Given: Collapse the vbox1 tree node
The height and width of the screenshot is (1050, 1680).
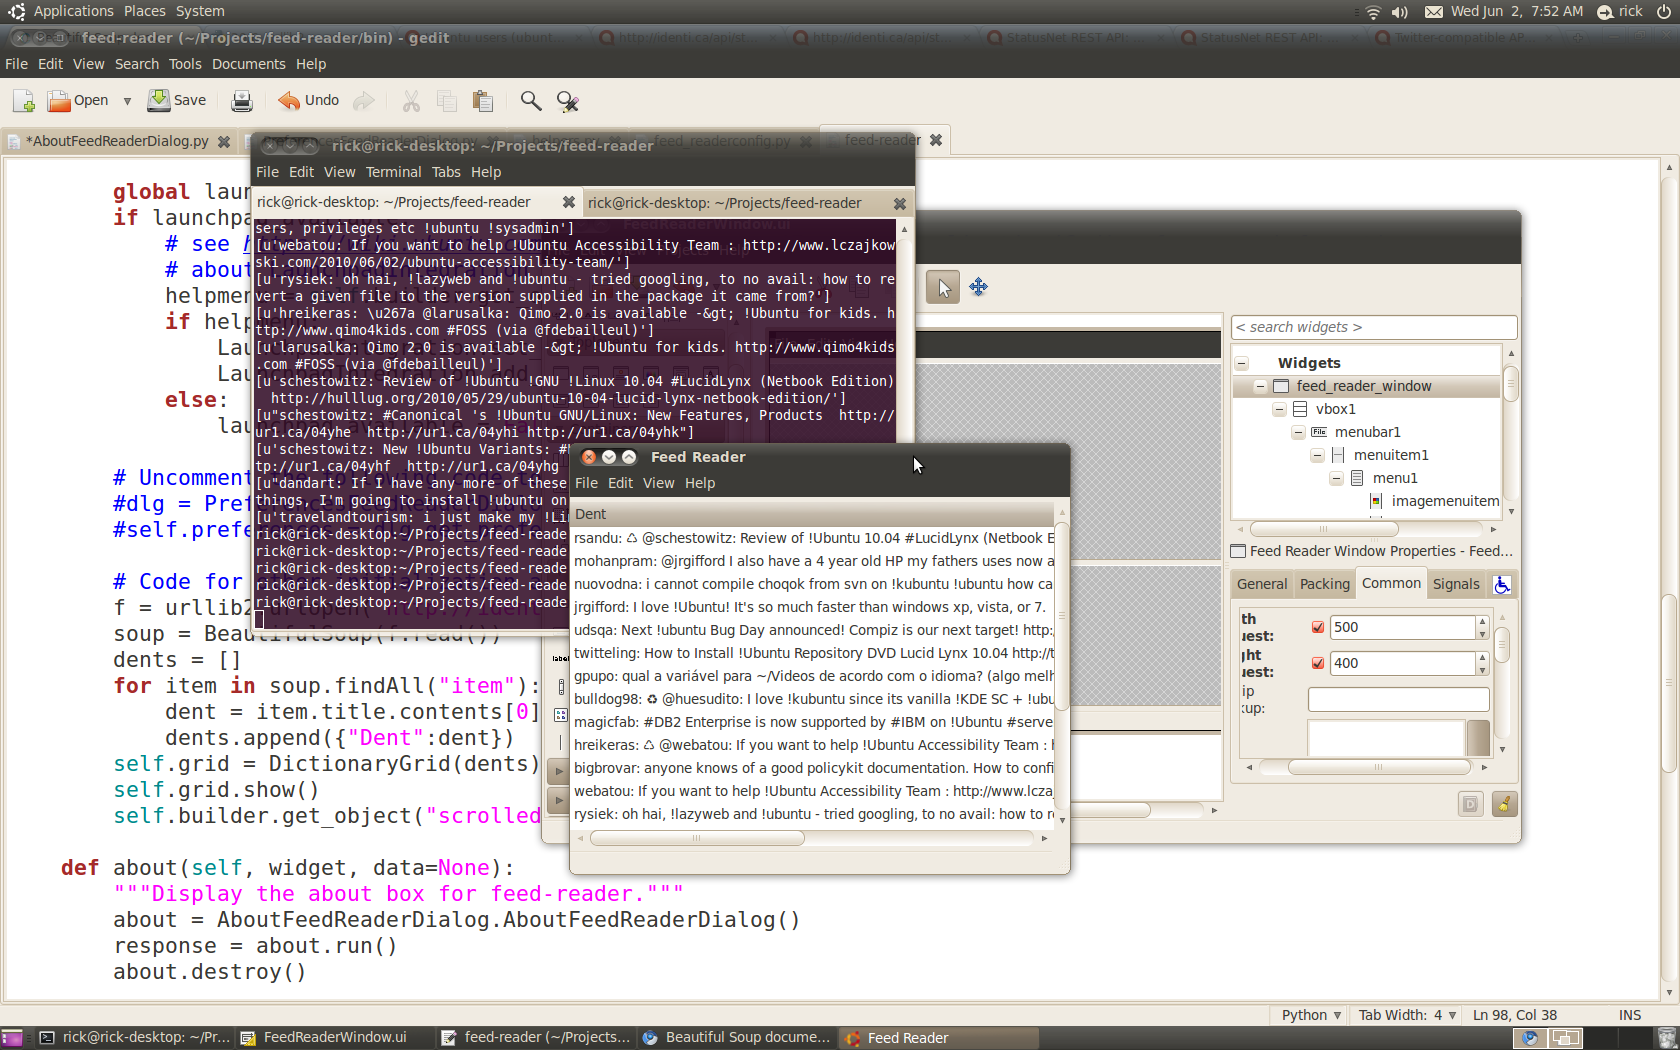Looking at the screenshot, I should tap(1279, 410).
